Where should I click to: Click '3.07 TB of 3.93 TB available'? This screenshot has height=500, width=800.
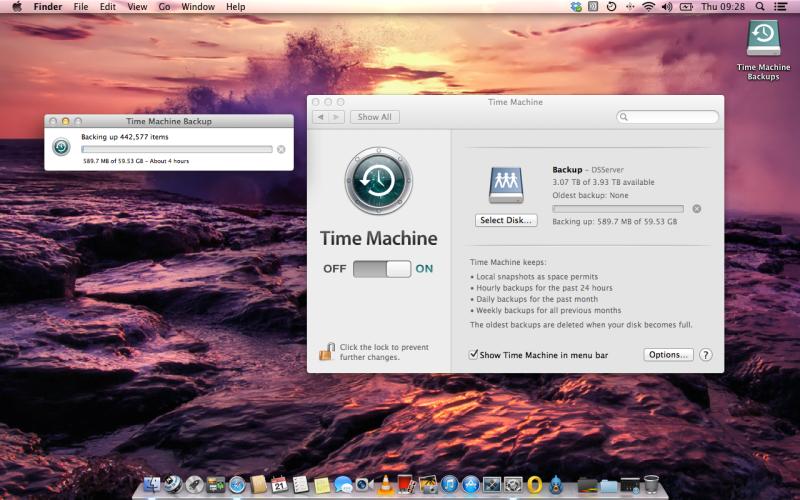point(603,182)
